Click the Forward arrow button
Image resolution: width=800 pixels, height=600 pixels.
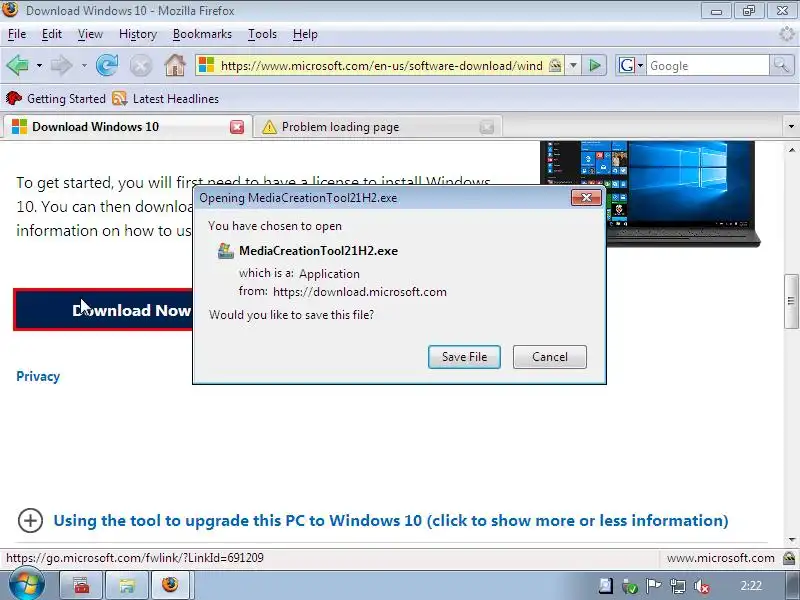point(61,66)
